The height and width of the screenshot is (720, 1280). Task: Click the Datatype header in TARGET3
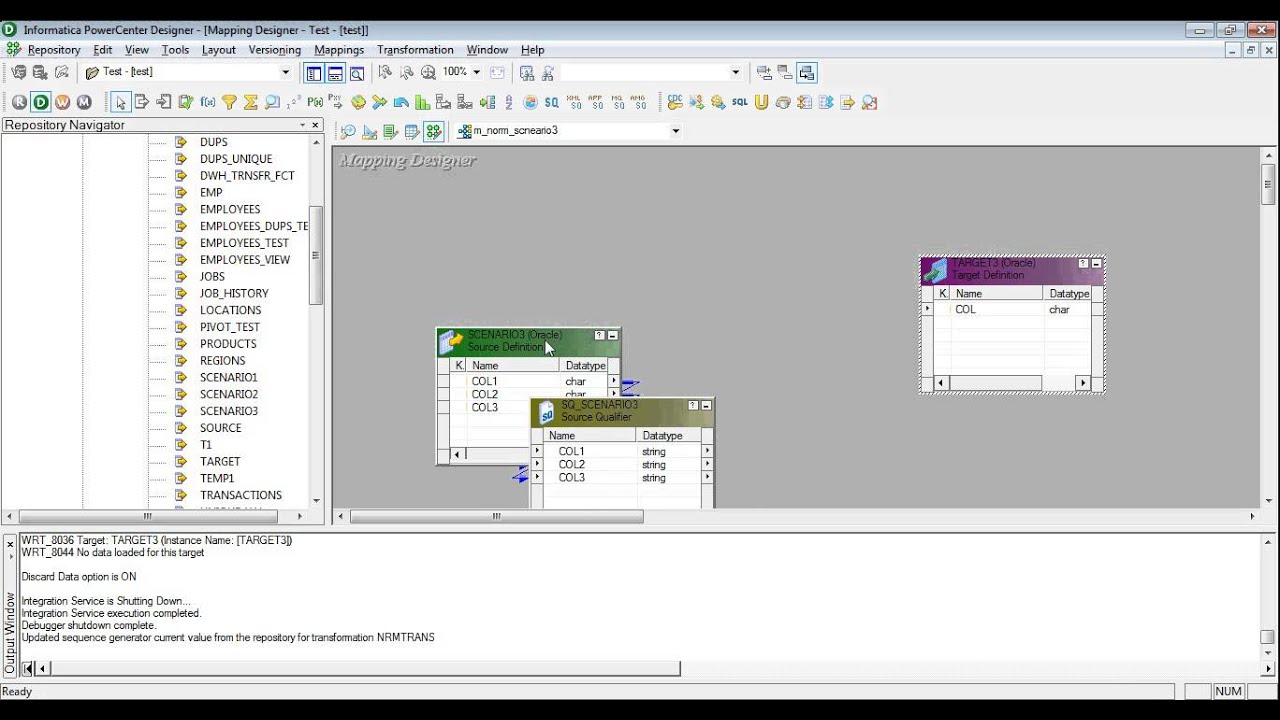1069,294
